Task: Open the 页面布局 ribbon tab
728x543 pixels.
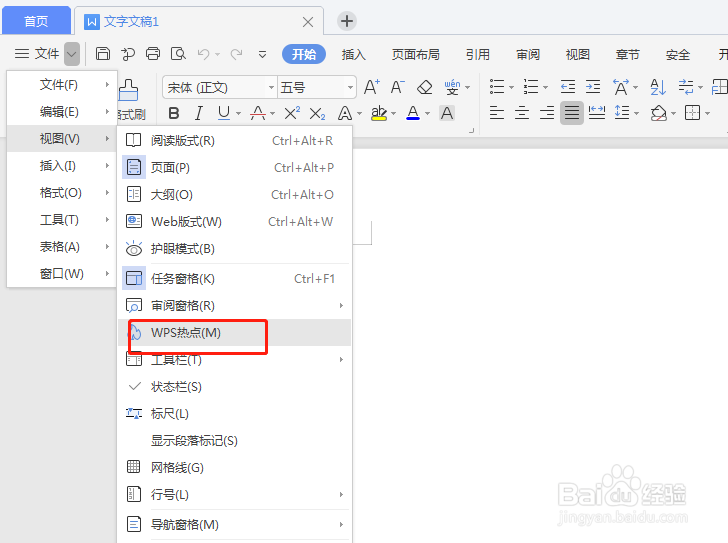Action: (416, 54)
